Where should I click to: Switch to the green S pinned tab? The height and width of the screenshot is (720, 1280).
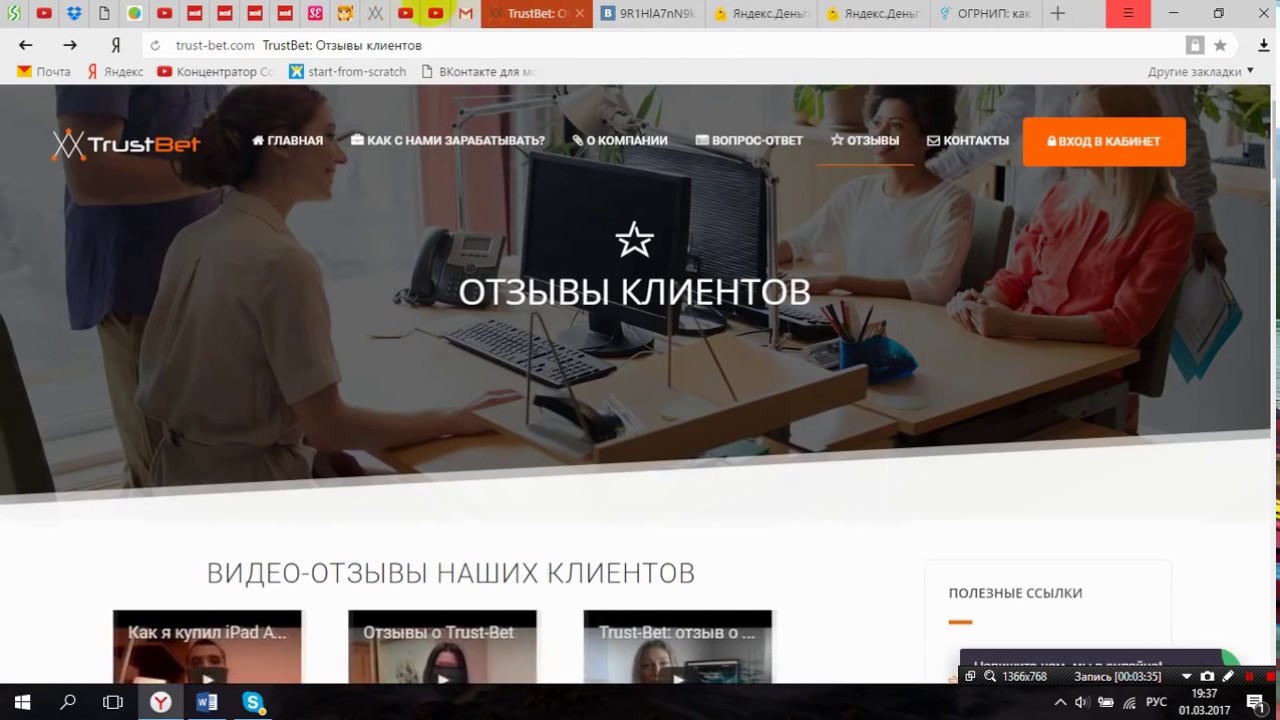click(14, 14)
